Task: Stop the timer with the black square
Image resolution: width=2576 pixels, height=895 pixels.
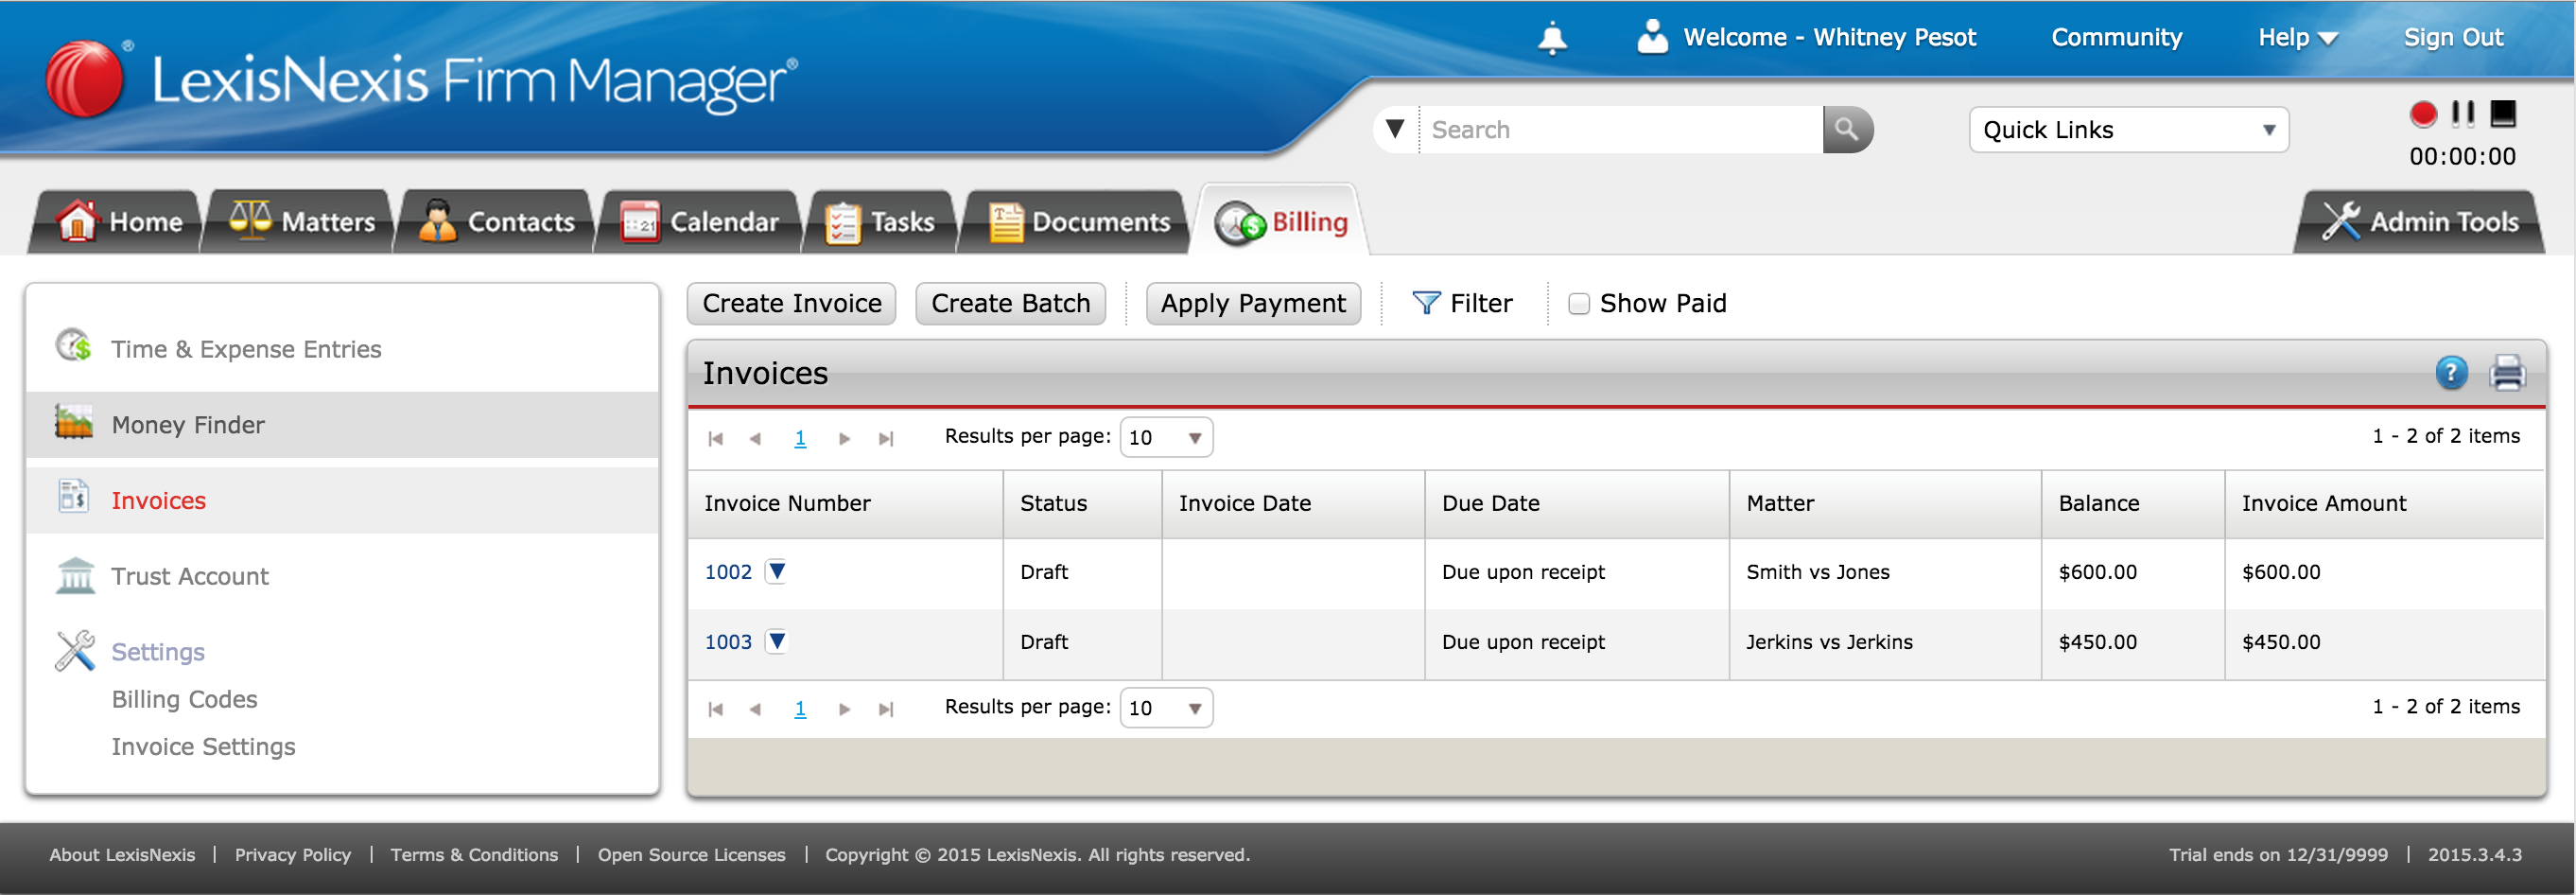Action: (2502, 114)
